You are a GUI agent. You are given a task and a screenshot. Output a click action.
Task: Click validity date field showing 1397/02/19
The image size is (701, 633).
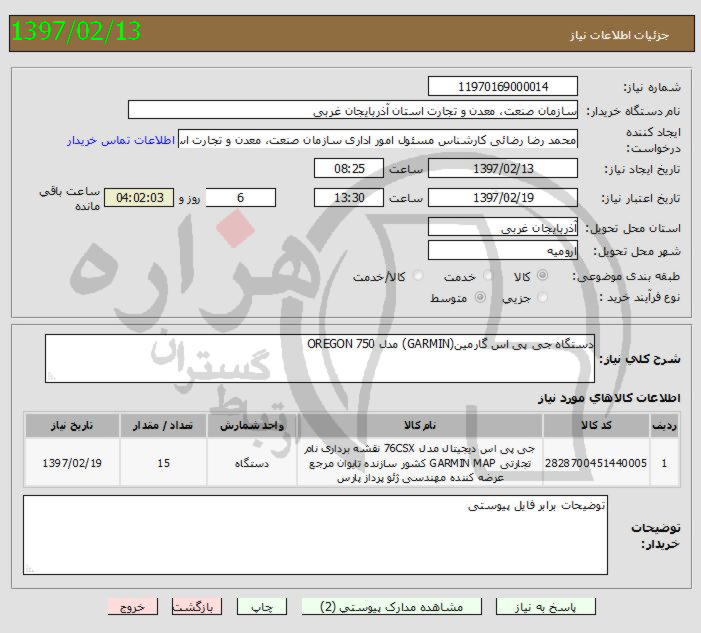tap(503, 198)
